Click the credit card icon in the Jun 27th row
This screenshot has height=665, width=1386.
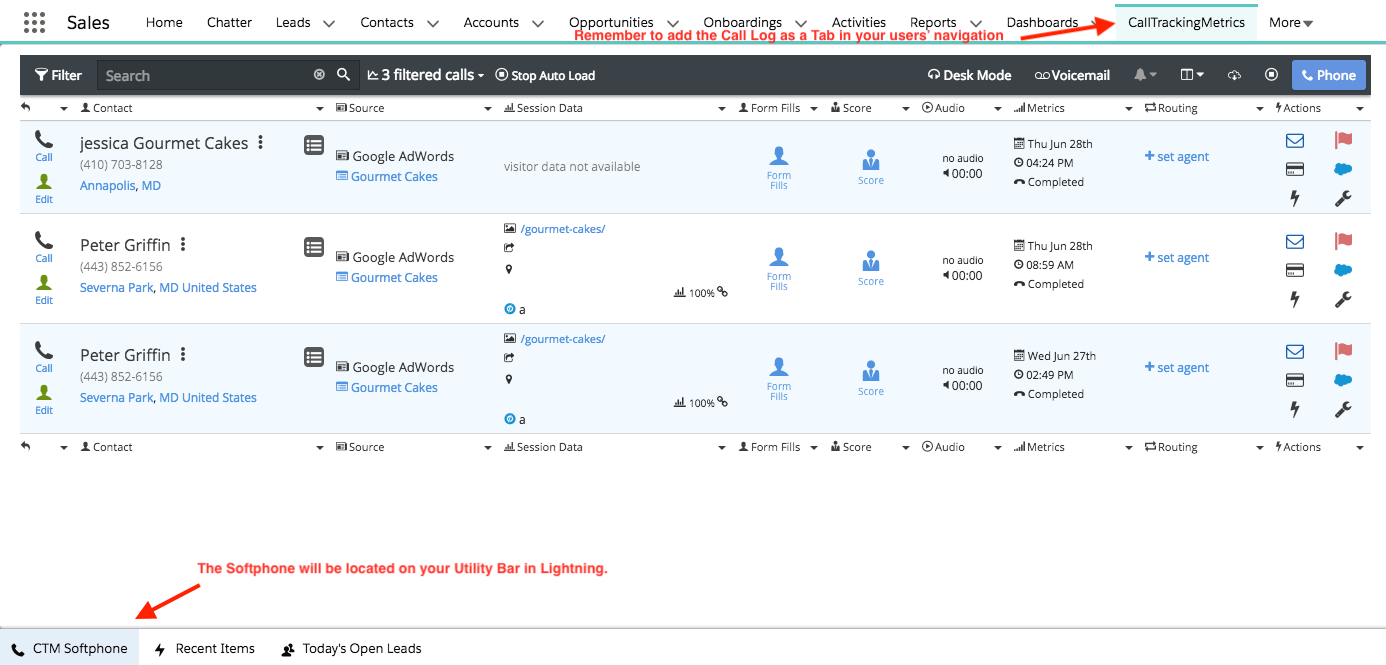click(1295, 380)
